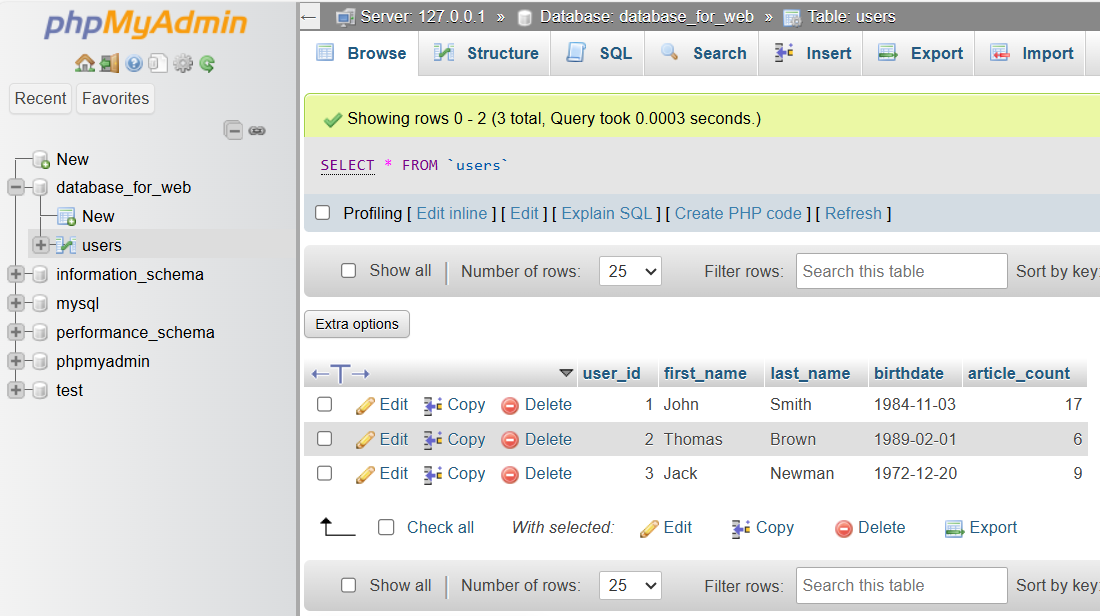Image resolution: width=1100 pixels, height=616 pixels.
Task: Reload navigation panel with green refresh icon
Action: tap(207, 63)
